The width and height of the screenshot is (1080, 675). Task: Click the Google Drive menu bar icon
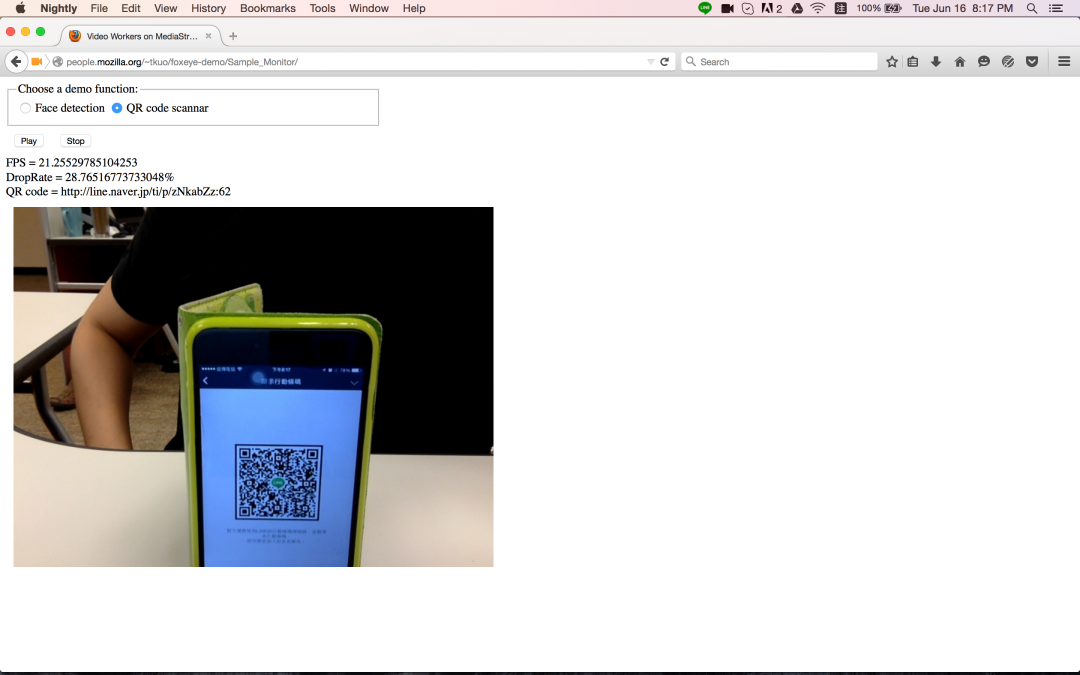[x=797, y=8]
